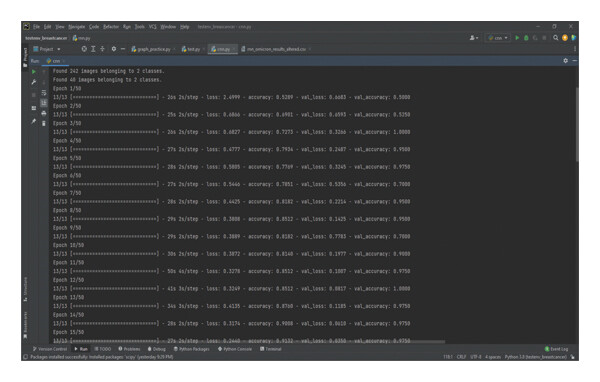Screen dimensions: 600x382
Task: Open Search Everywhere magnifier icon
Action: 556,38
